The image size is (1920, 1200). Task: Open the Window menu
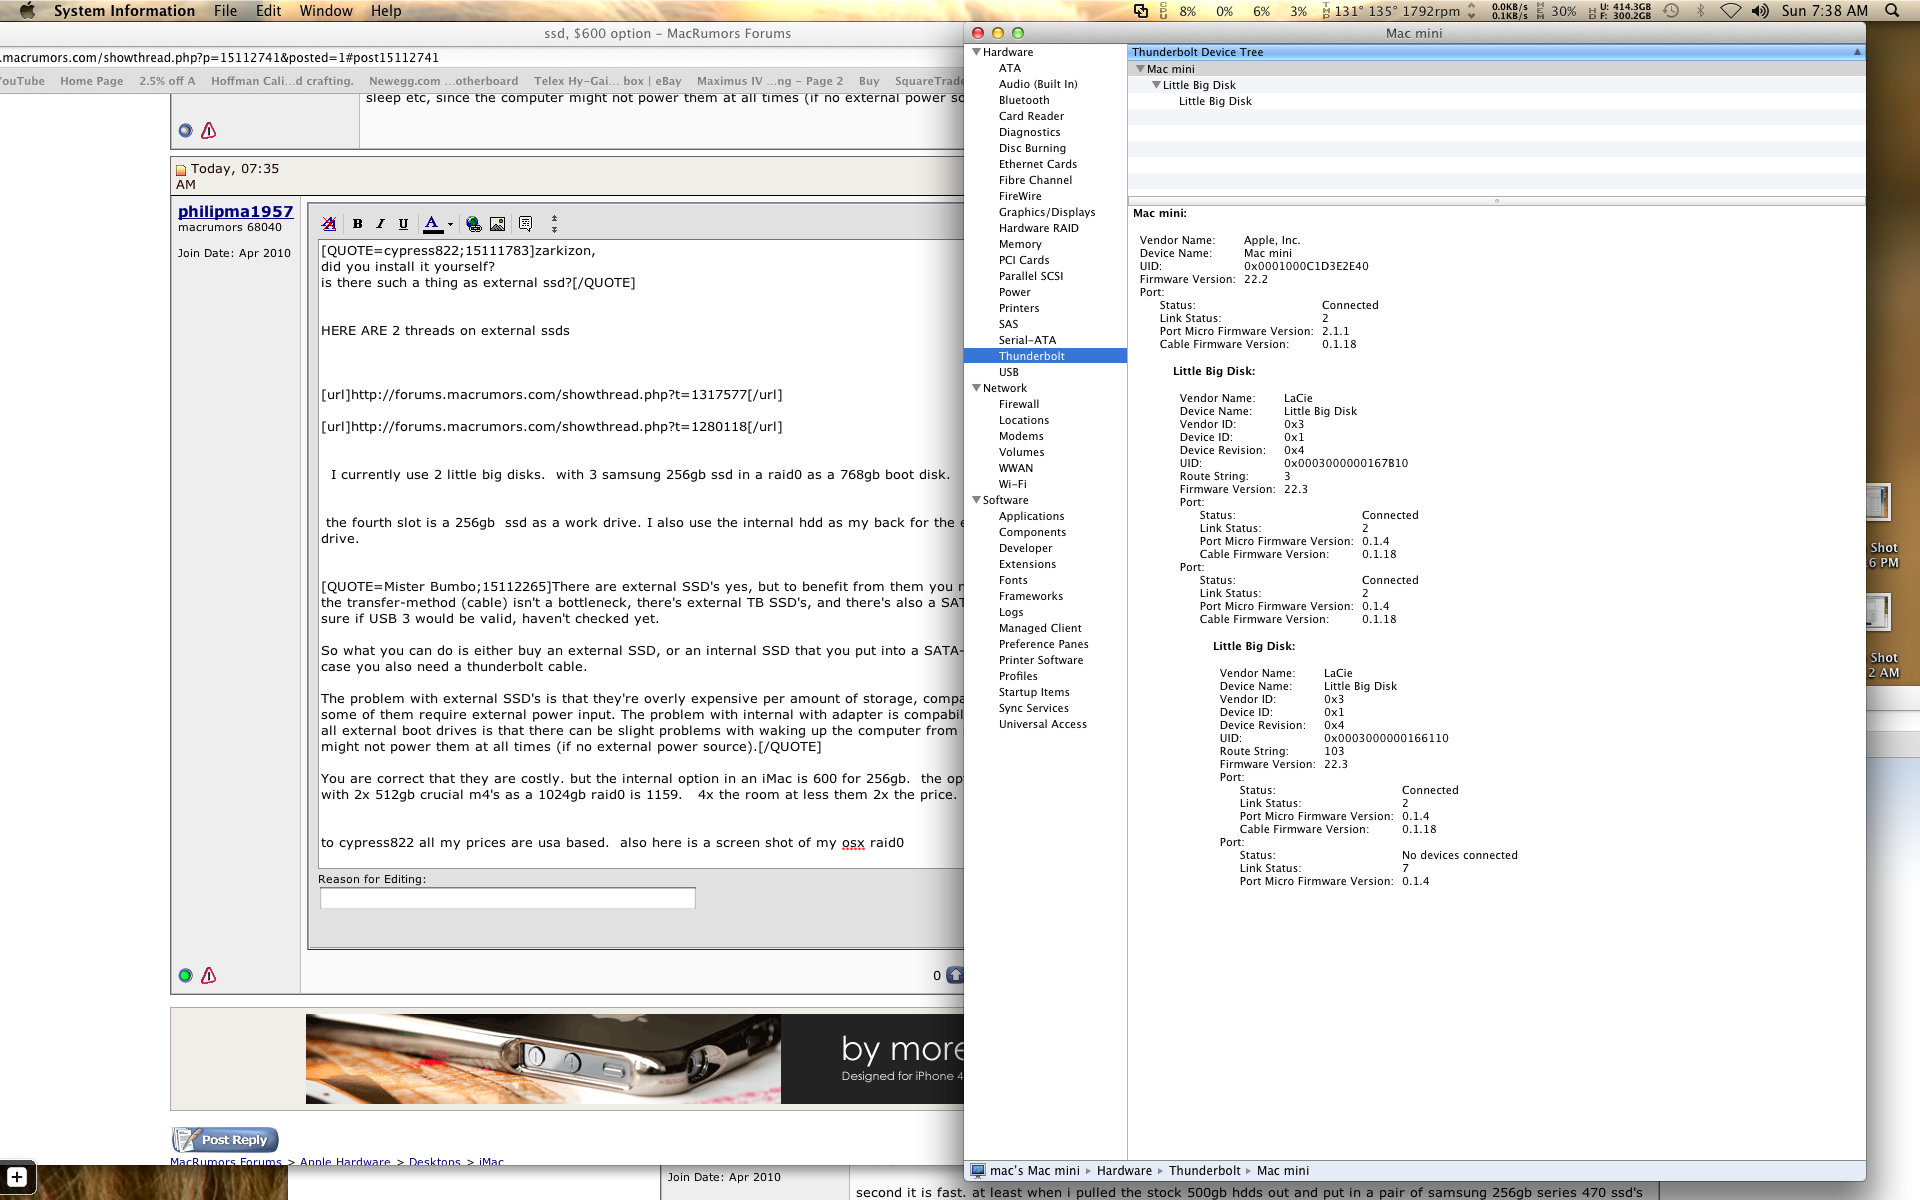pos(325,11)
